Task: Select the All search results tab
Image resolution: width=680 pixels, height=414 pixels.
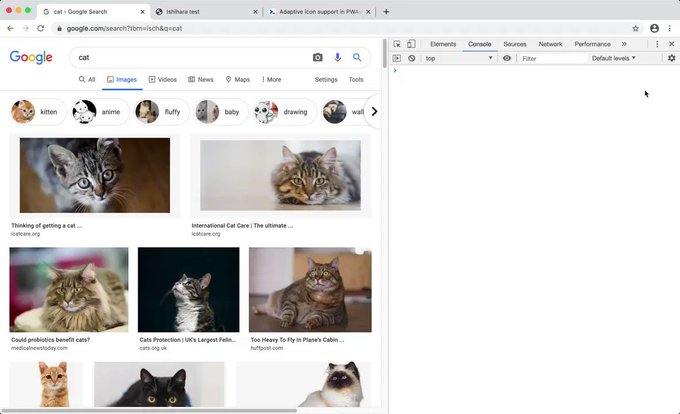Action: coord(87,79)
